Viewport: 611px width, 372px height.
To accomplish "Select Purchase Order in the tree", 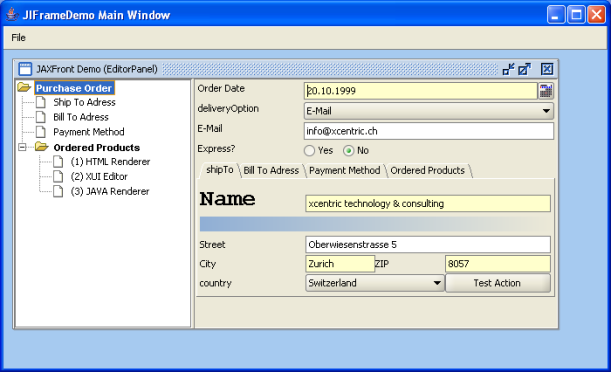I will pos(74,88).
